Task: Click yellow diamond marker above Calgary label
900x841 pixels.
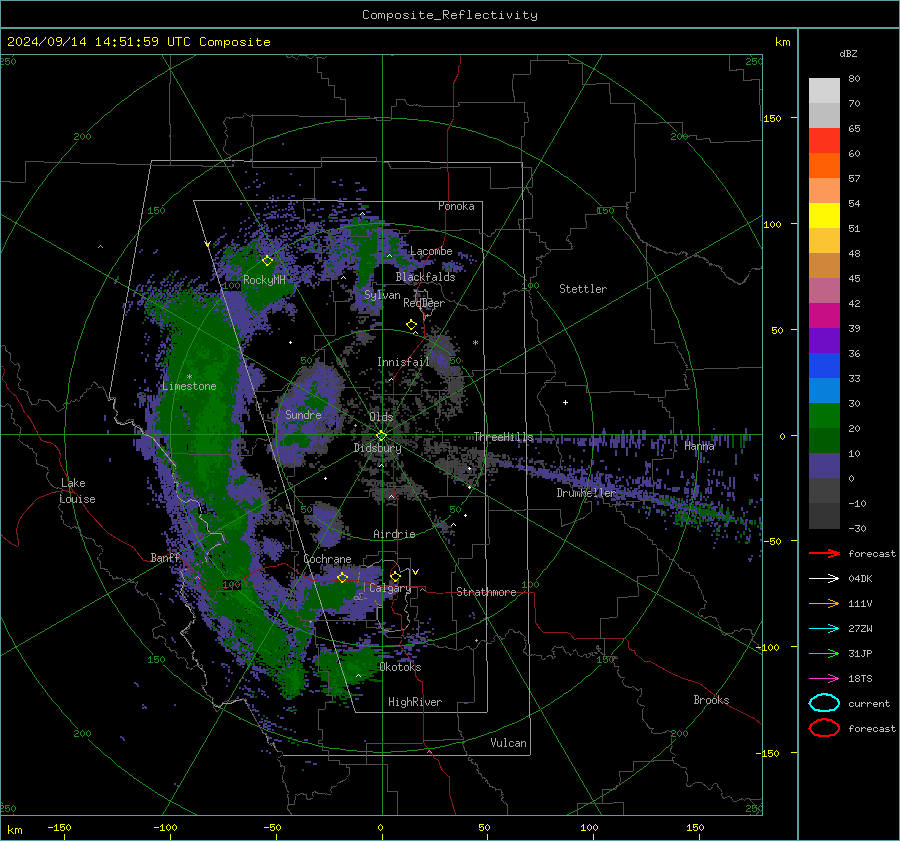Action: (395, 576)
